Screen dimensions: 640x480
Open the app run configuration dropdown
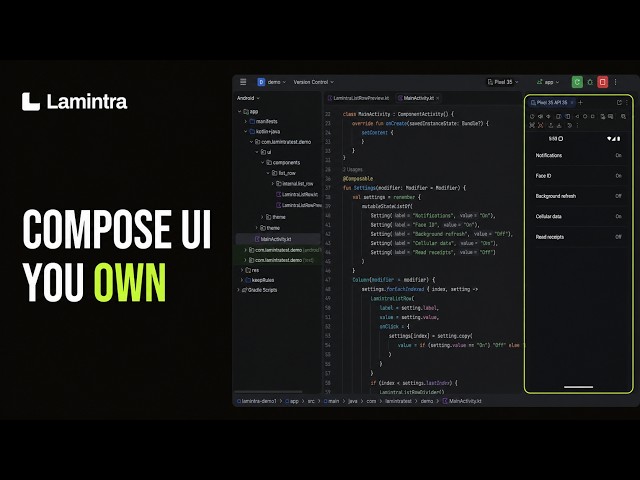click(548, 82)
